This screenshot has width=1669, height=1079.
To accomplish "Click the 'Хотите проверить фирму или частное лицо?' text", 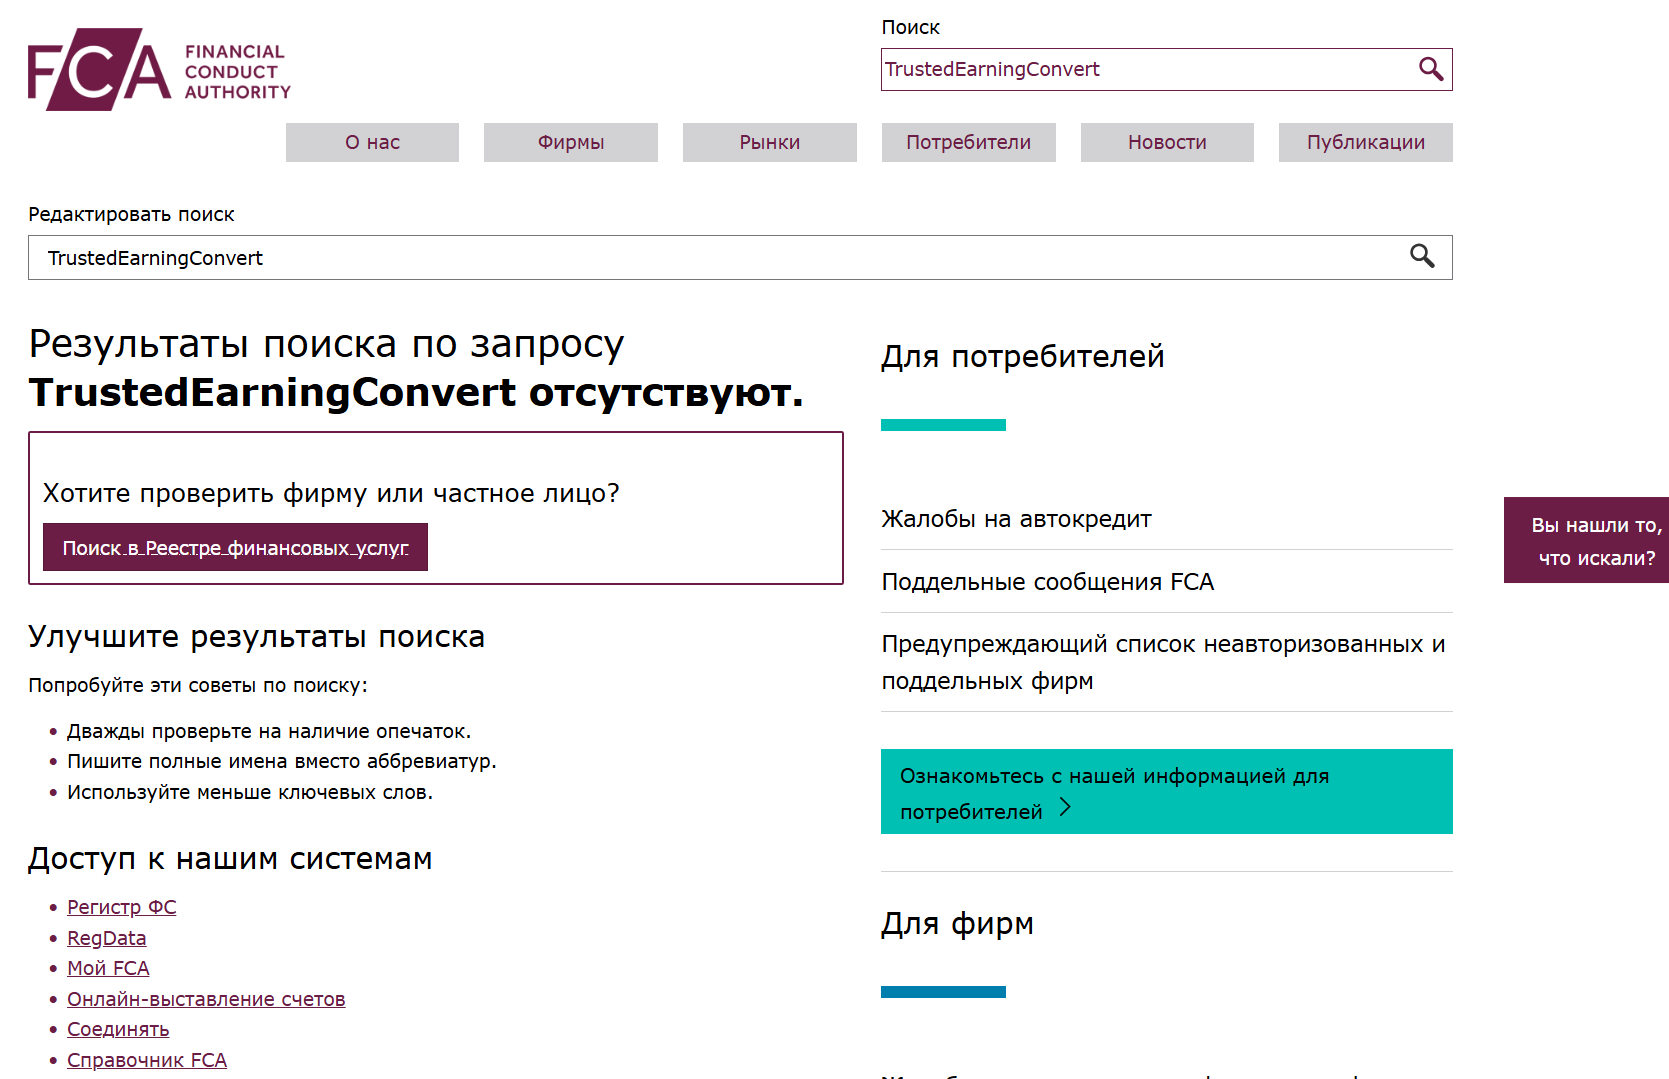I will [x=331, y=493].
